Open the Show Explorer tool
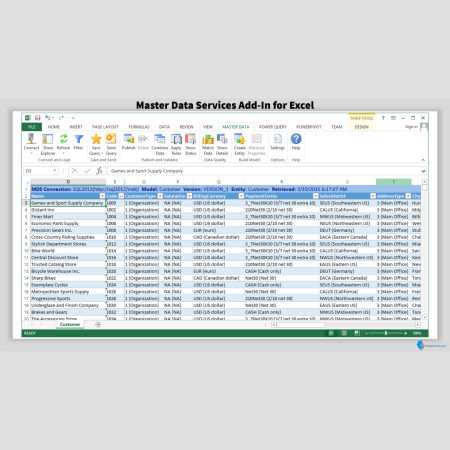The width and height of the screenshot is (450, 450). (48, 144)
